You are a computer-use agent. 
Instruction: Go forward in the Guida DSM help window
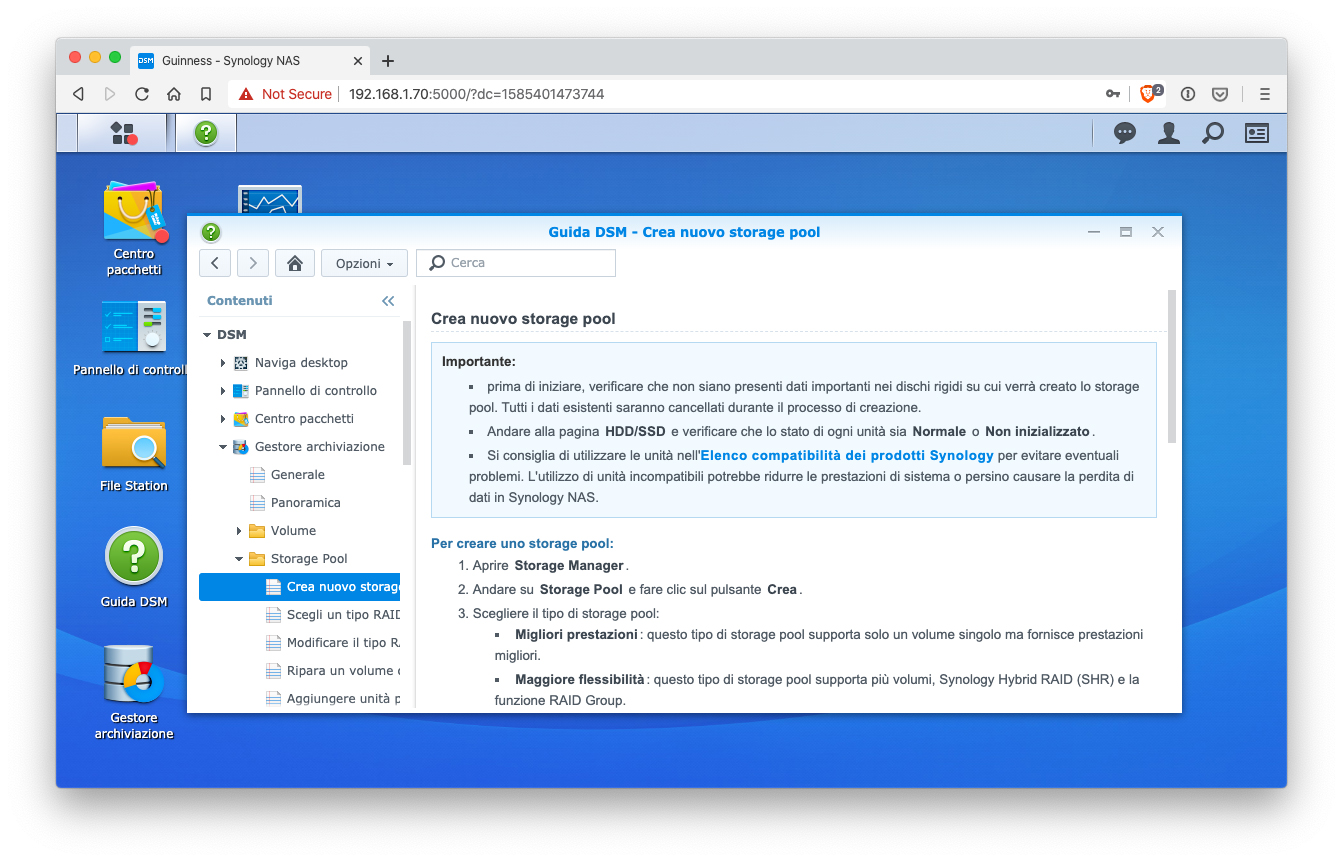tap(253, 263)
